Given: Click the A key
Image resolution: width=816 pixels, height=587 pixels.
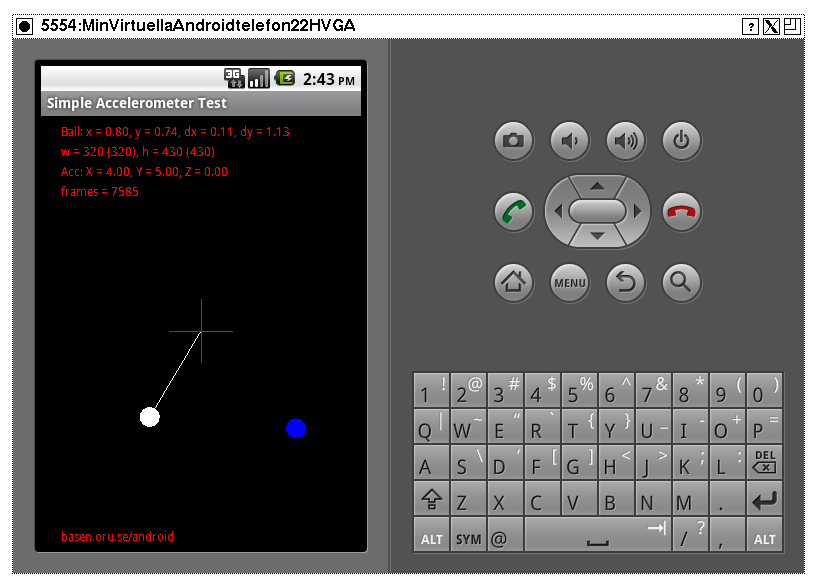Looking at the screenshot, I should tap(431, 462).
